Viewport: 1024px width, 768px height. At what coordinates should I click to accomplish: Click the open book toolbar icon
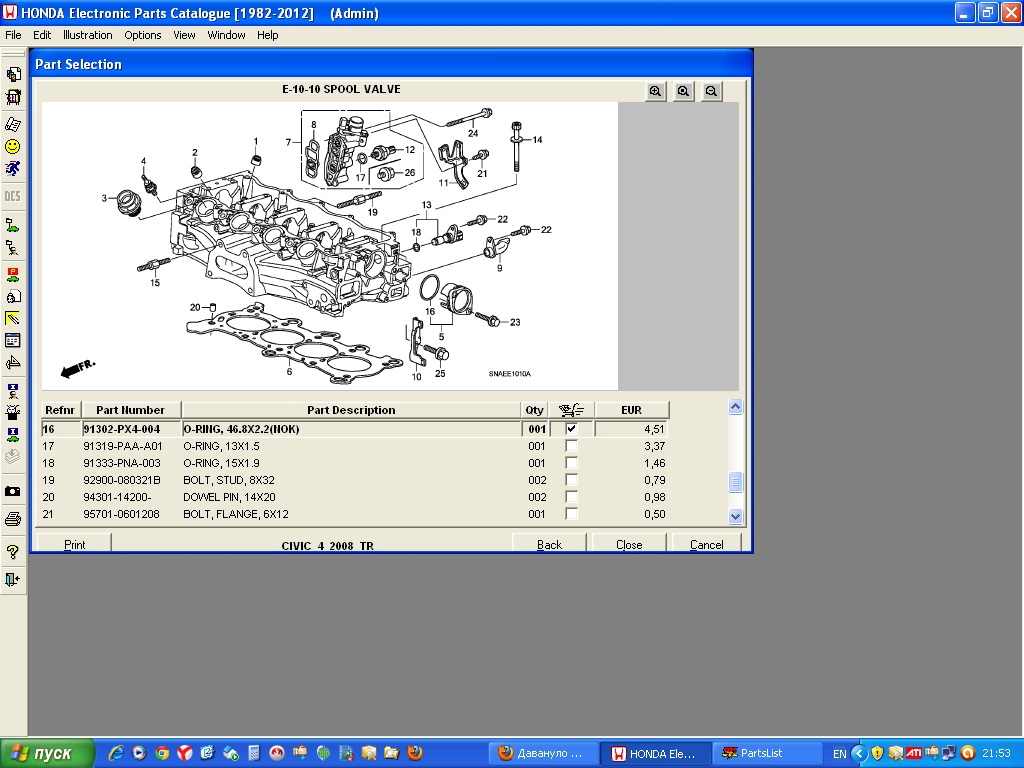click(x=12, y=124)
